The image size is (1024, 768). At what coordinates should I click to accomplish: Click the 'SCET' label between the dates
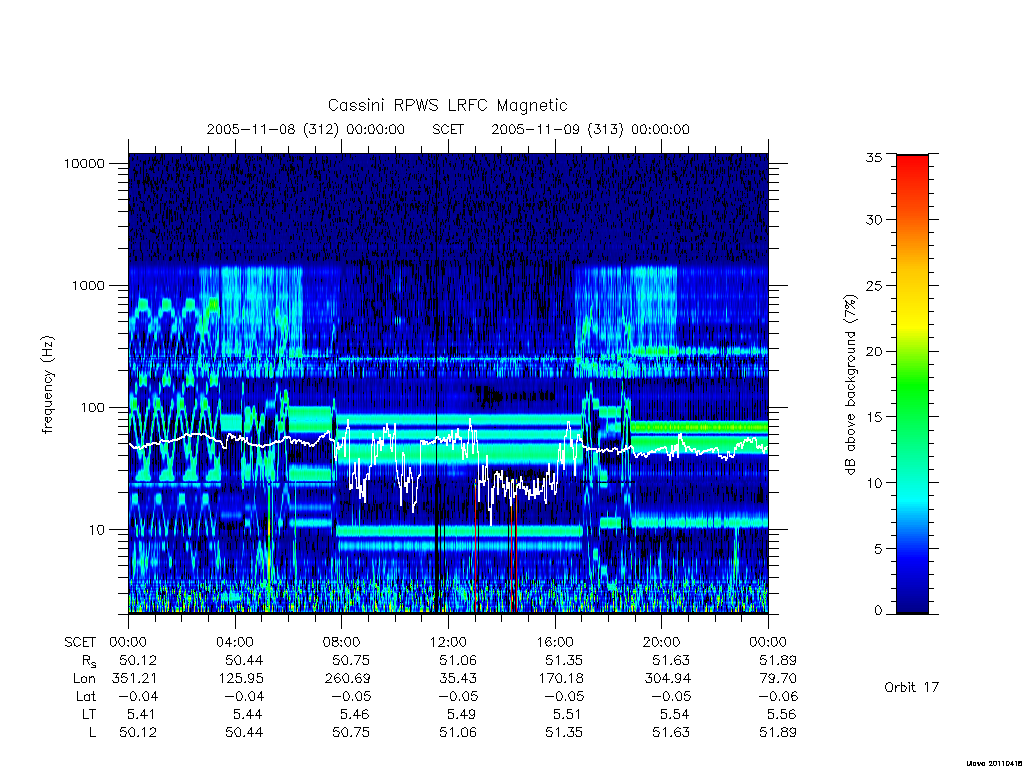(448, 129)
